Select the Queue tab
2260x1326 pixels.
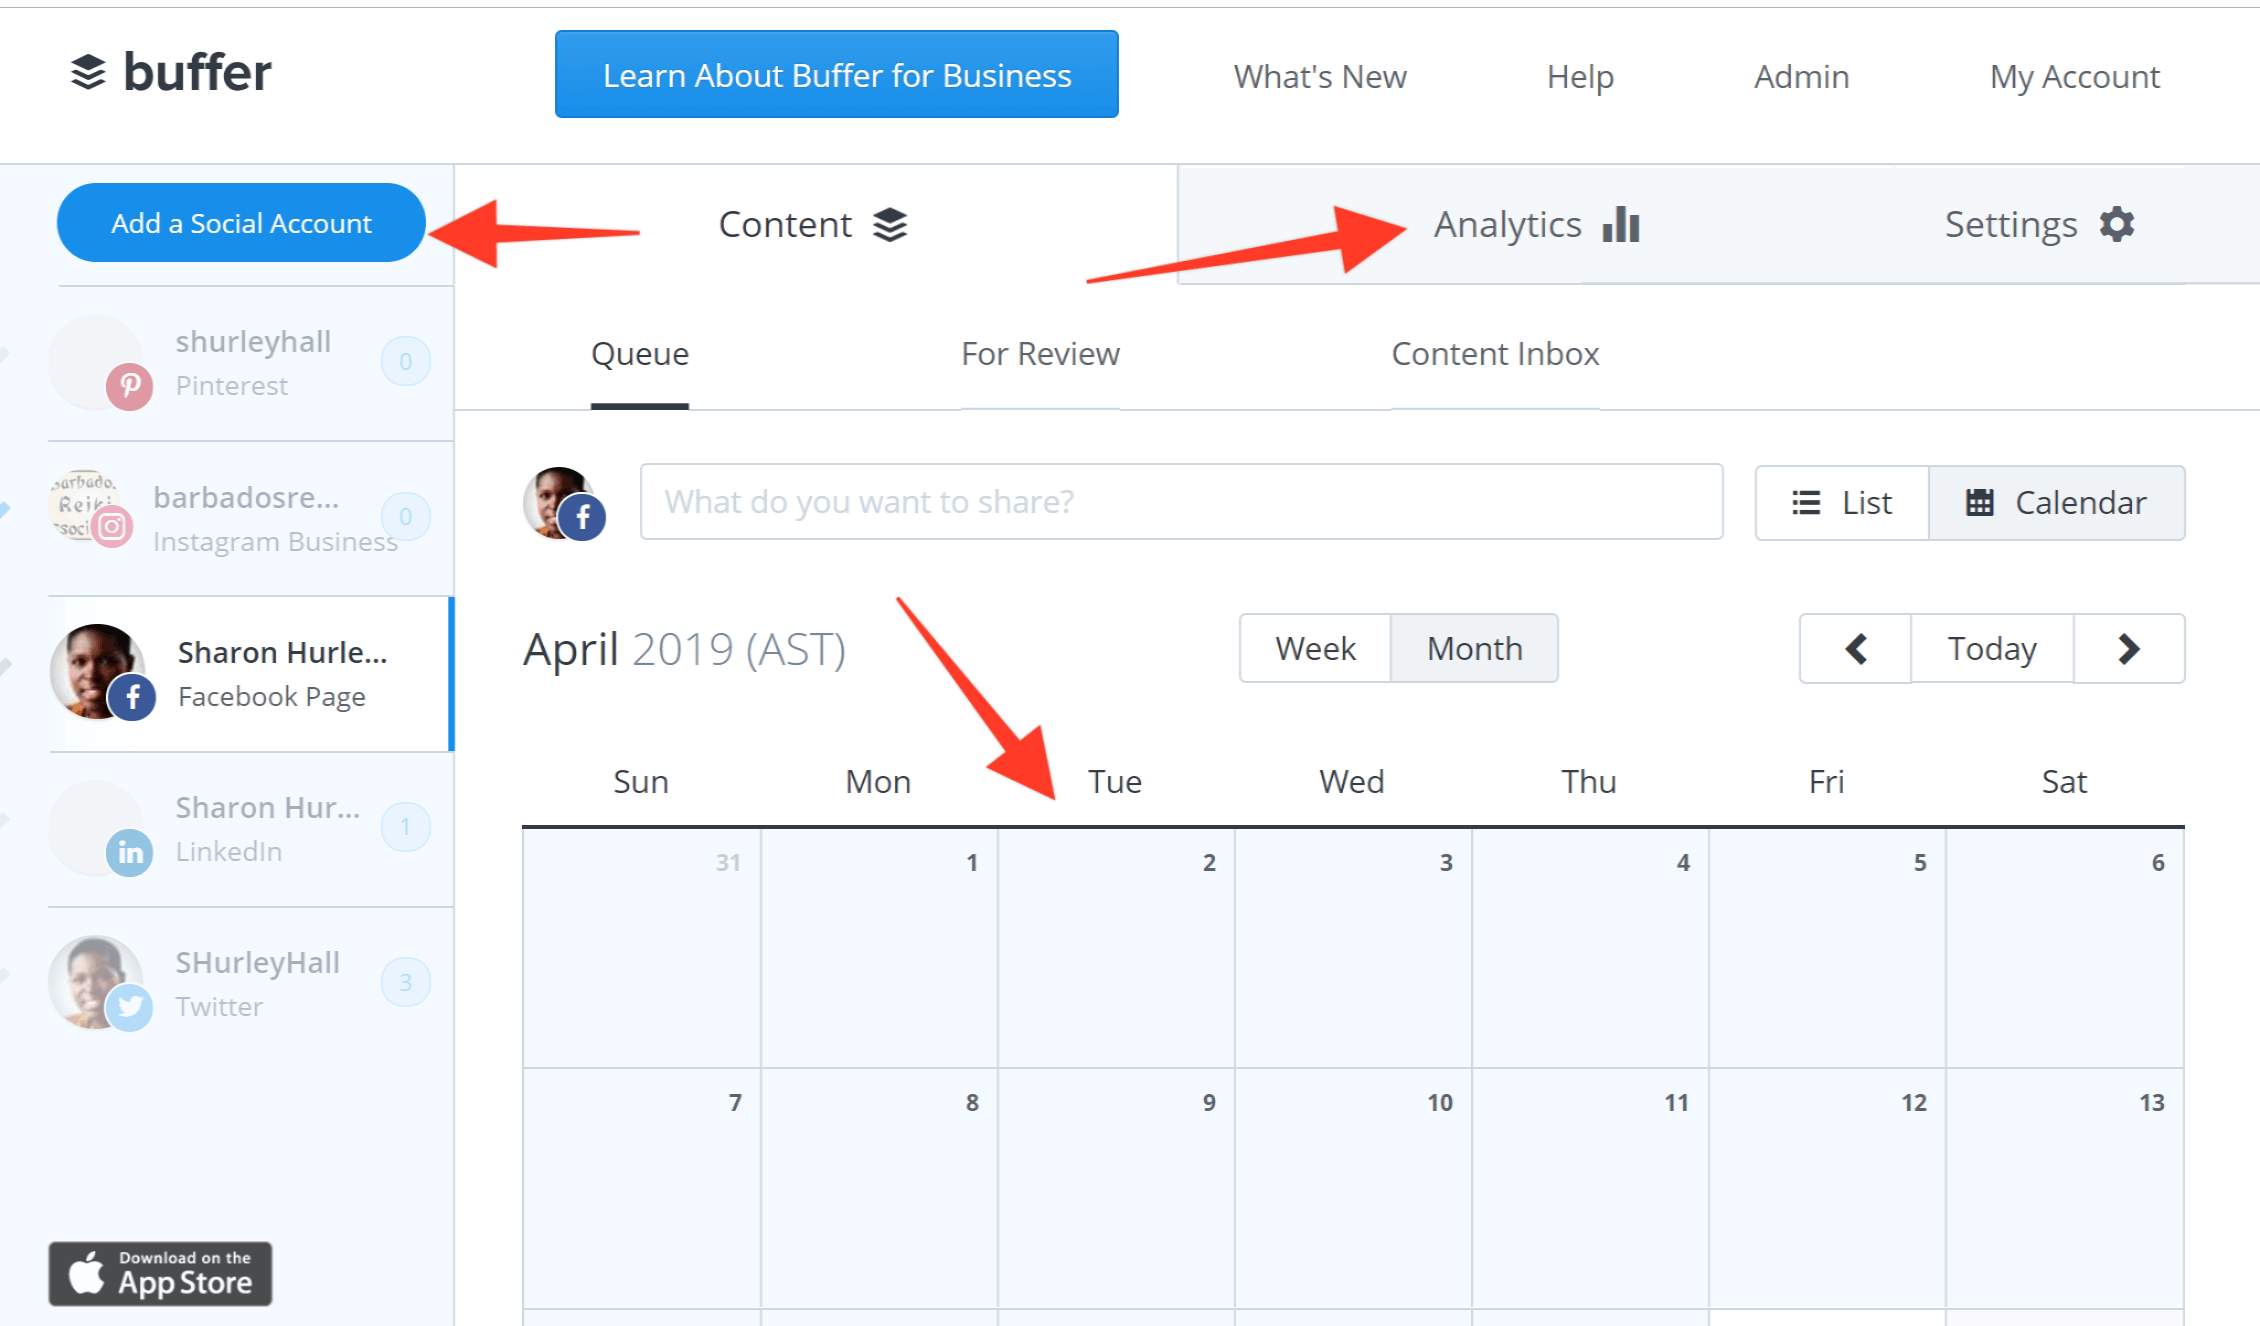(x=638, y=350)
